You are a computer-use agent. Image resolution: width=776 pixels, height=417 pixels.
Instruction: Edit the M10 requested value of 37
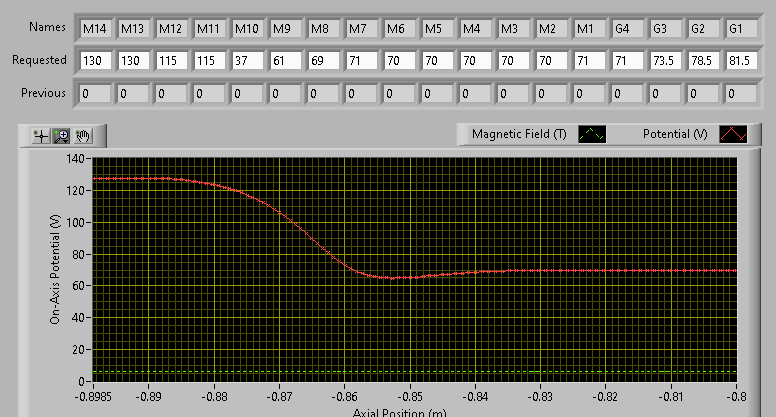[x=247, y=61]
